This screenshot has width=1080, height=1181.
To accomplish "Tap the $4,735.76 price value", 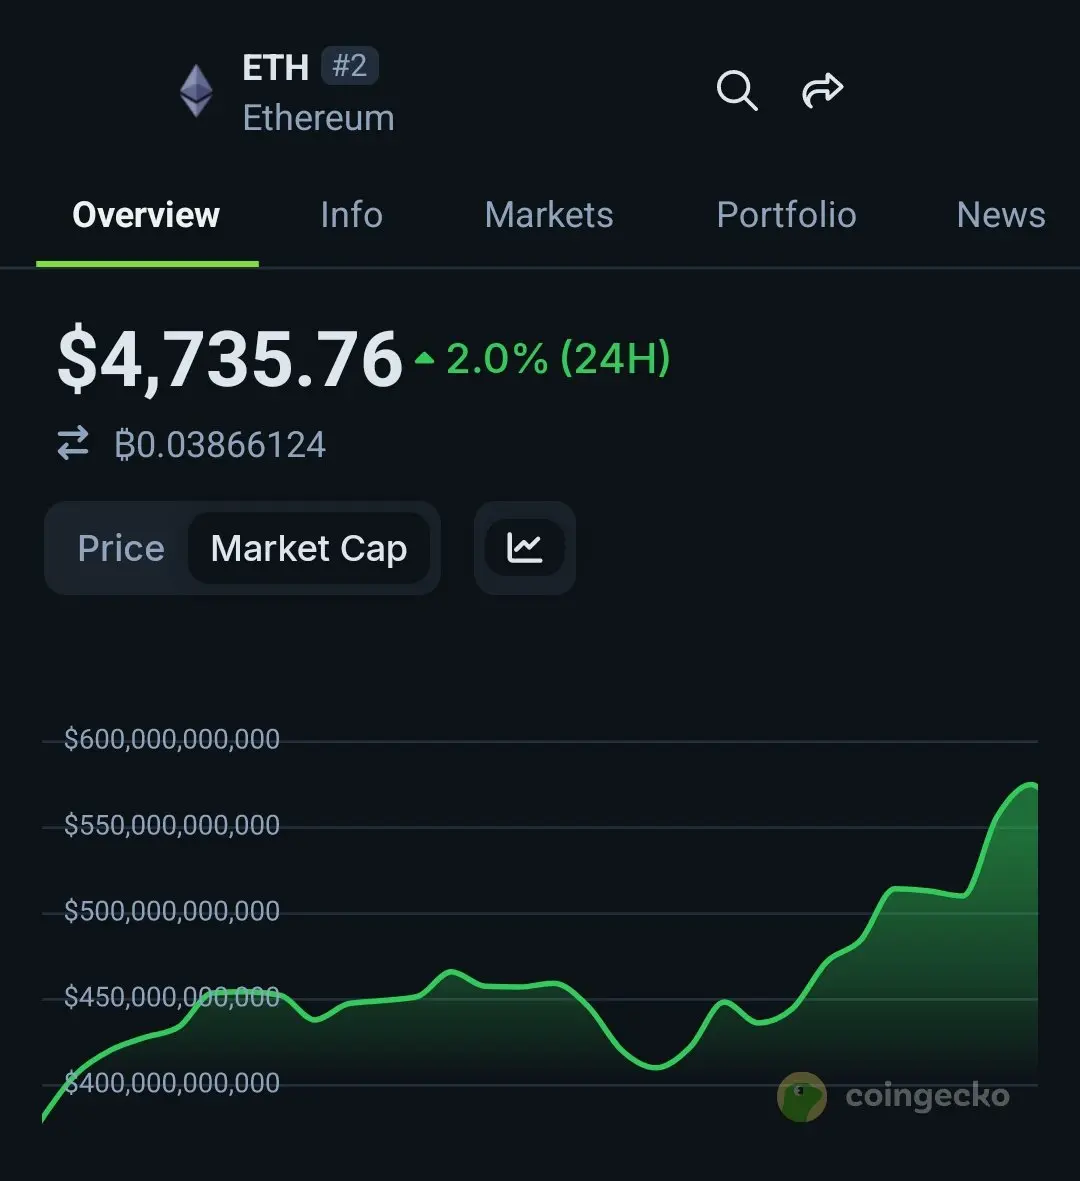I will click(230, 359).
